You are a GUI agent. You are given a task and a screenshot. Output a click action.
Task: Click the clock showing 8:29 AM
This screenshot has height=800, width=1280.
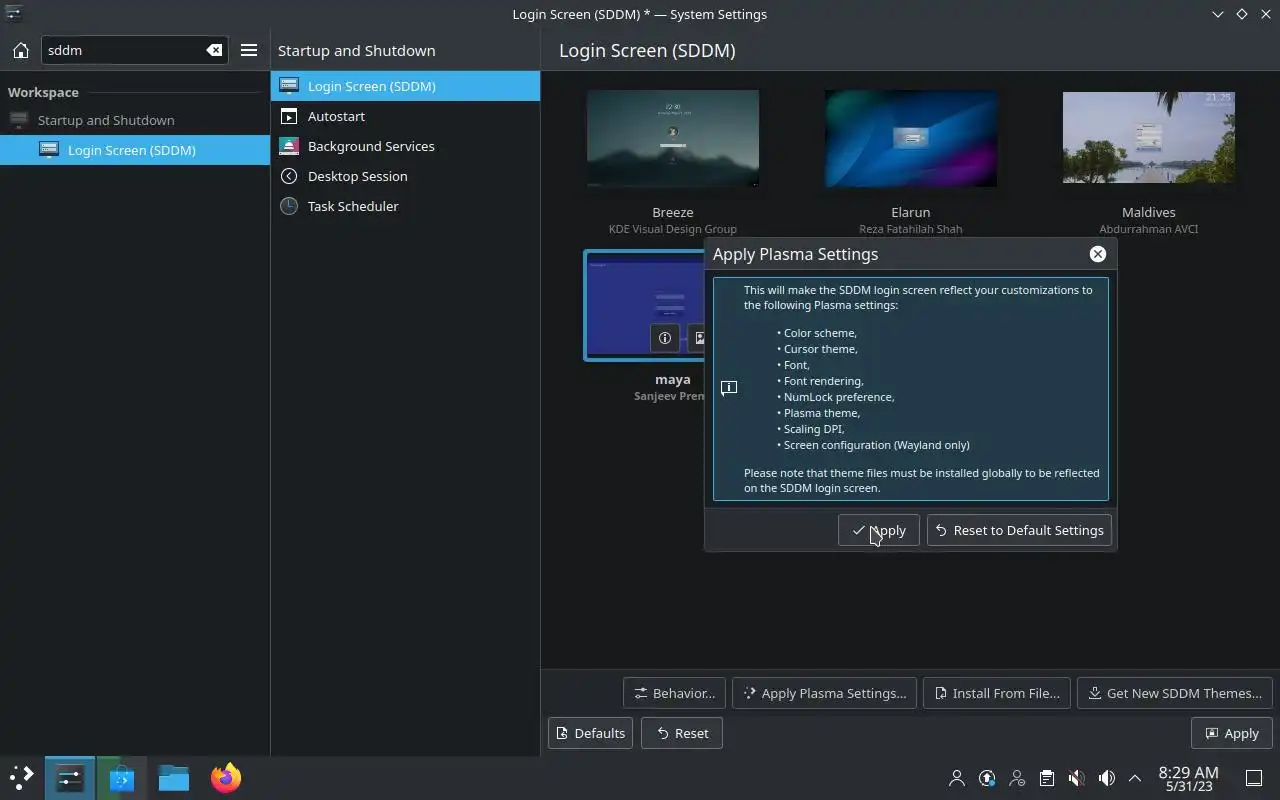pos(1188,778)
